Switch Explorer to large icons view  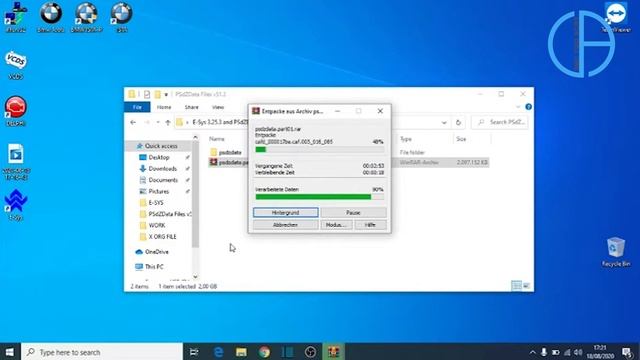tap(526, 286)
